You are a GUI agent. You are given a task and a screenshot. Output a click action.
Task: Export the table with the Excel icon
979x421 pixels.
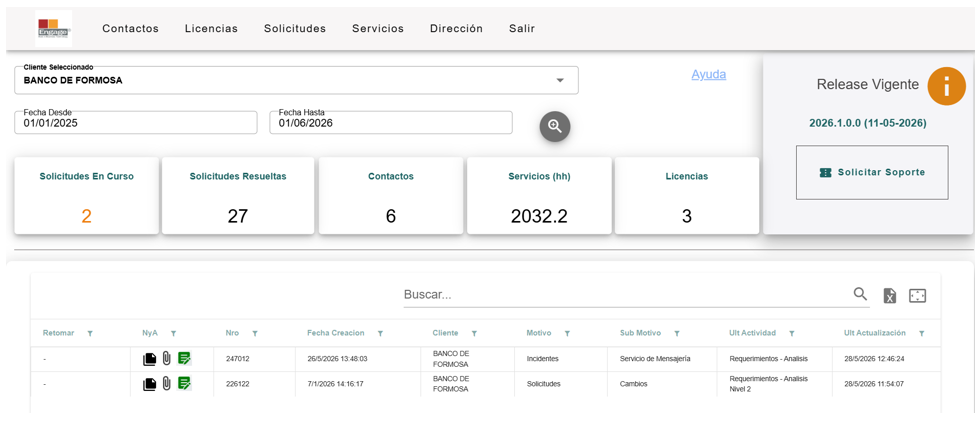[x=890, y=296]
